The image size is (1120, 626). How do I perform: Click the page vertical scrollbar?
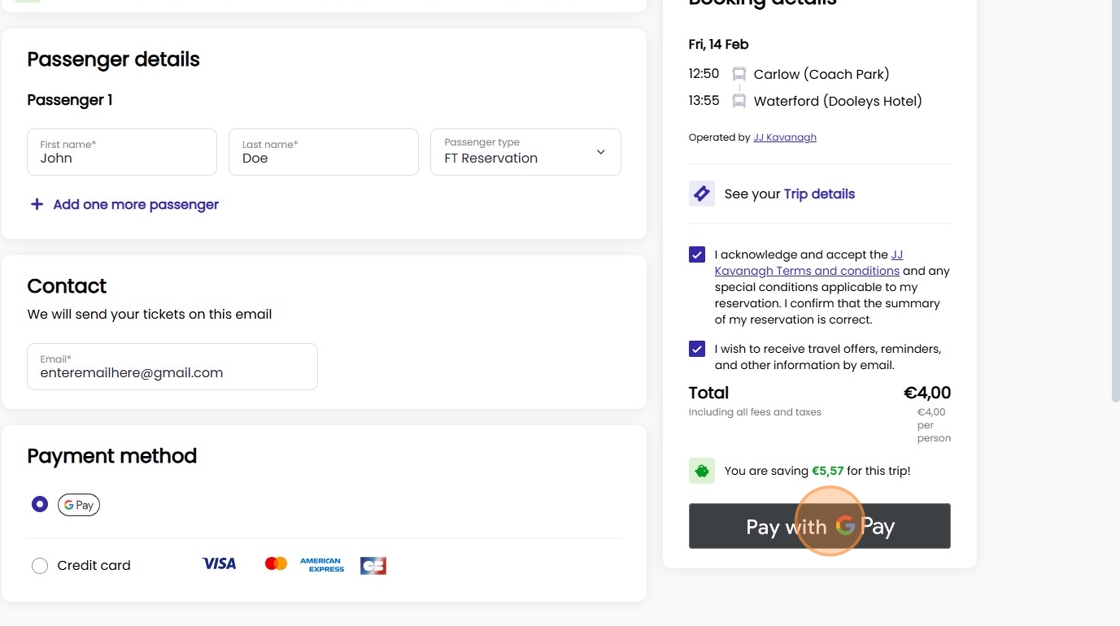[x=1116, y=200]
